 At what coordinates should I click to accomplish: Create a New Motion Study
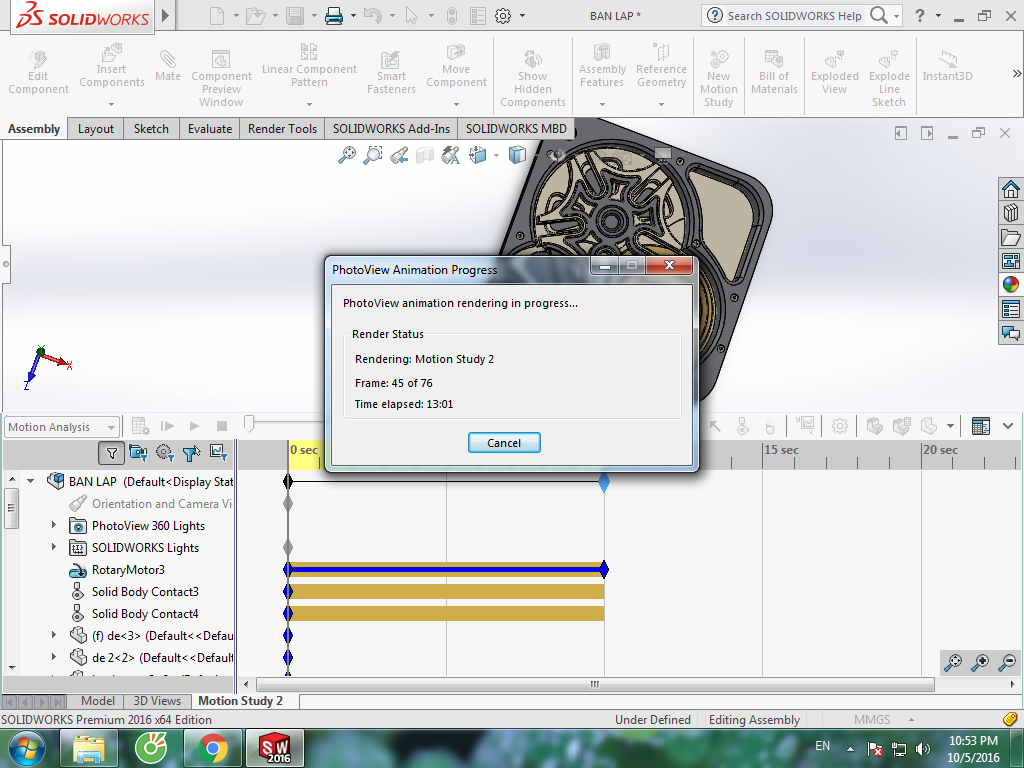[718, 78]
